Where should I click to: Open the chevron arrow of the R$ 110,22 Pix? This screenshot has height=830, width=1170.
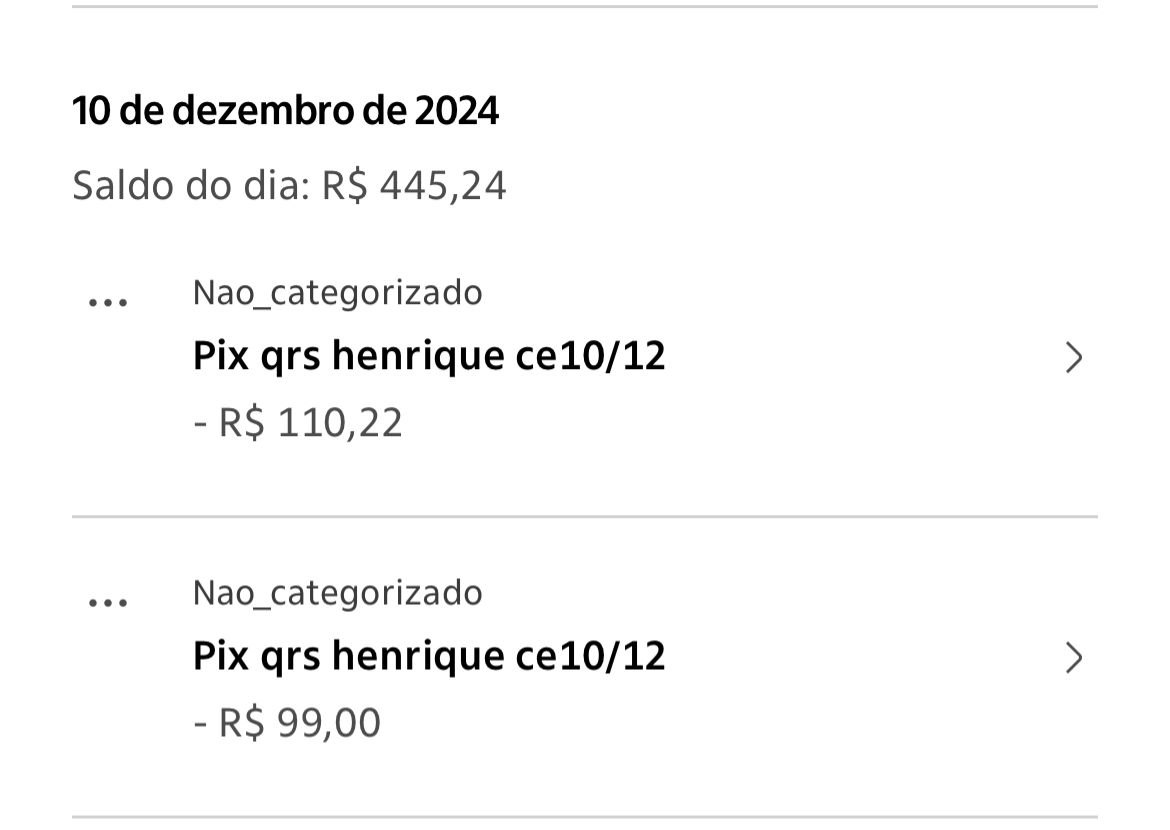(x=1073, y=357)
